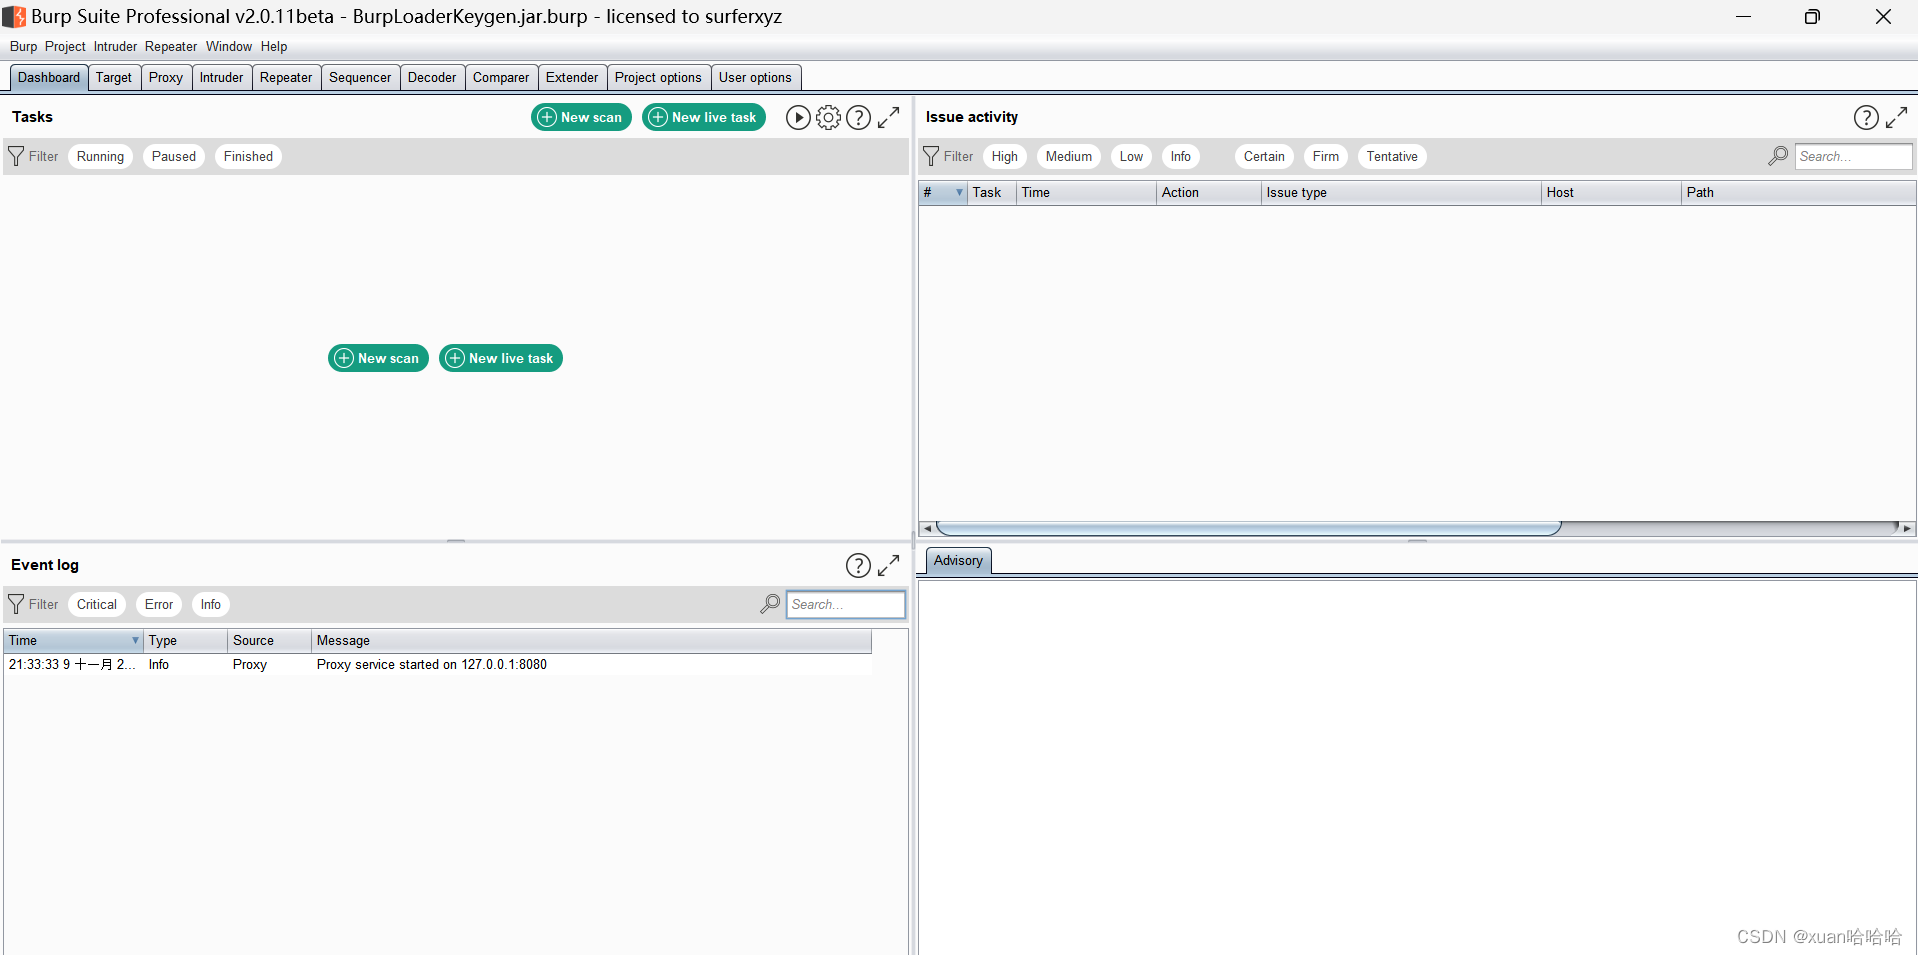Image resolution: width=1918 pixels, height=955 pixels.
Task: Click the centered New scan button
Action: (x=378, y=358)
